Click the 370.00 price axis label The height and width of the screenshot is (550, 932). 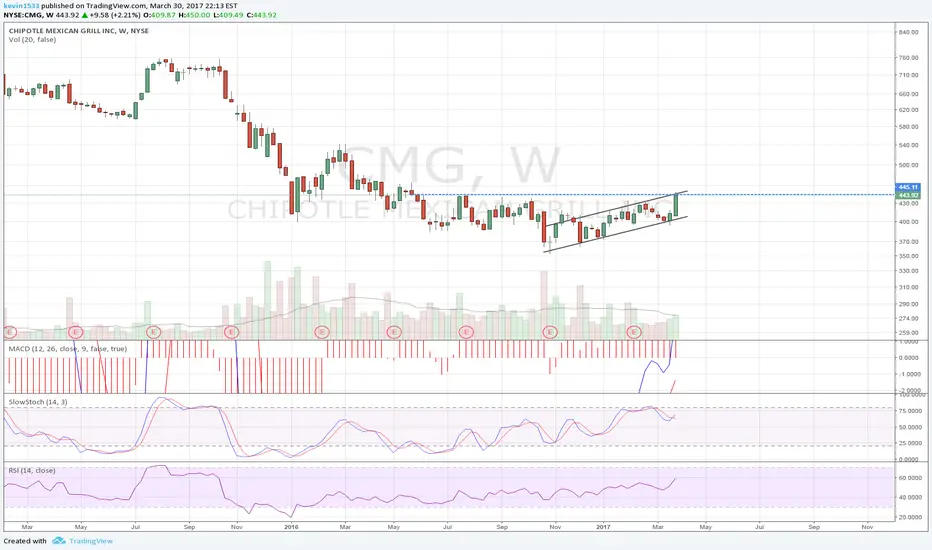coord(909,242)
